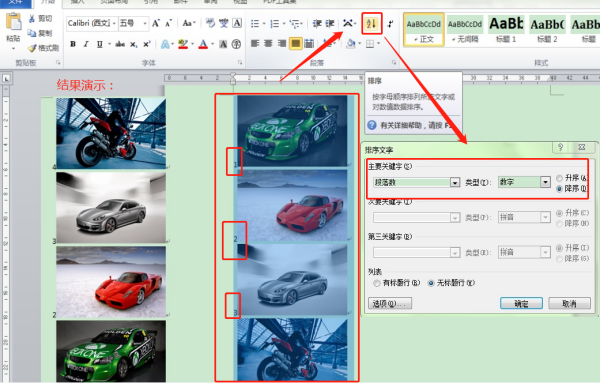
Task: Toggle Show/Hide paragraph marks icon
Action: [x=390, y=24]
